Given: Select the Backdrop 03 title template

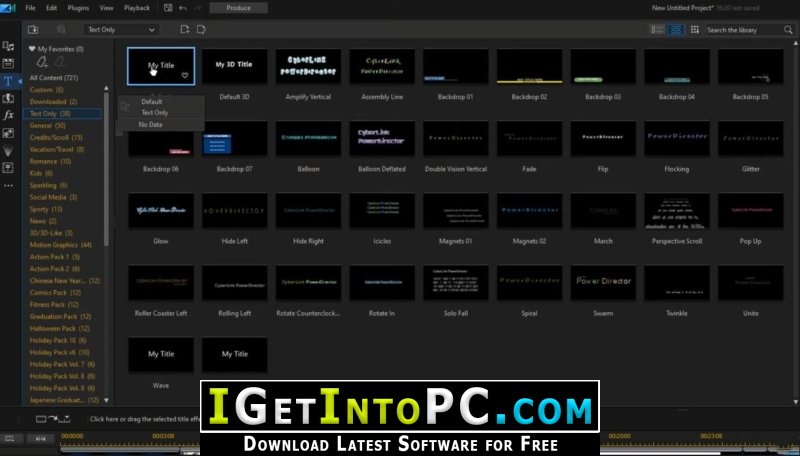Looking at the screenshot, I should pyautogui.click(x=602, y=74).
